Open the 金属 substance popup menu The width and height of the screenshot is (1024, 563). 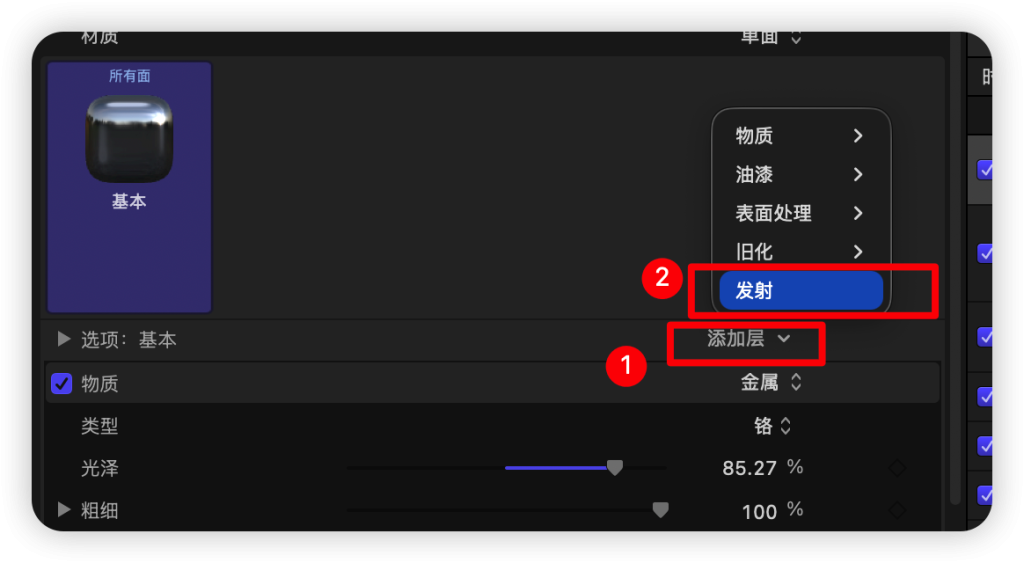coord(771,382)
